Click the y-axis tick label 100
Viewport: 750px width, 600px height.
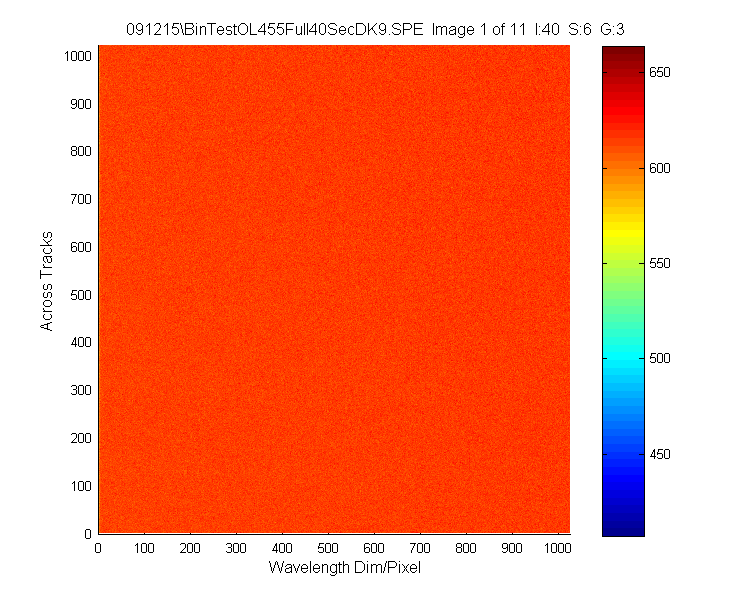tap(80, 486)
